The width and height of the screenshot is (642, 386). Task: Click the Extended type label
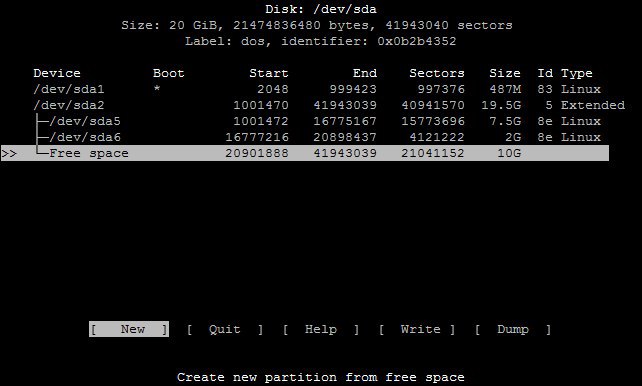[x=593, y=105]
